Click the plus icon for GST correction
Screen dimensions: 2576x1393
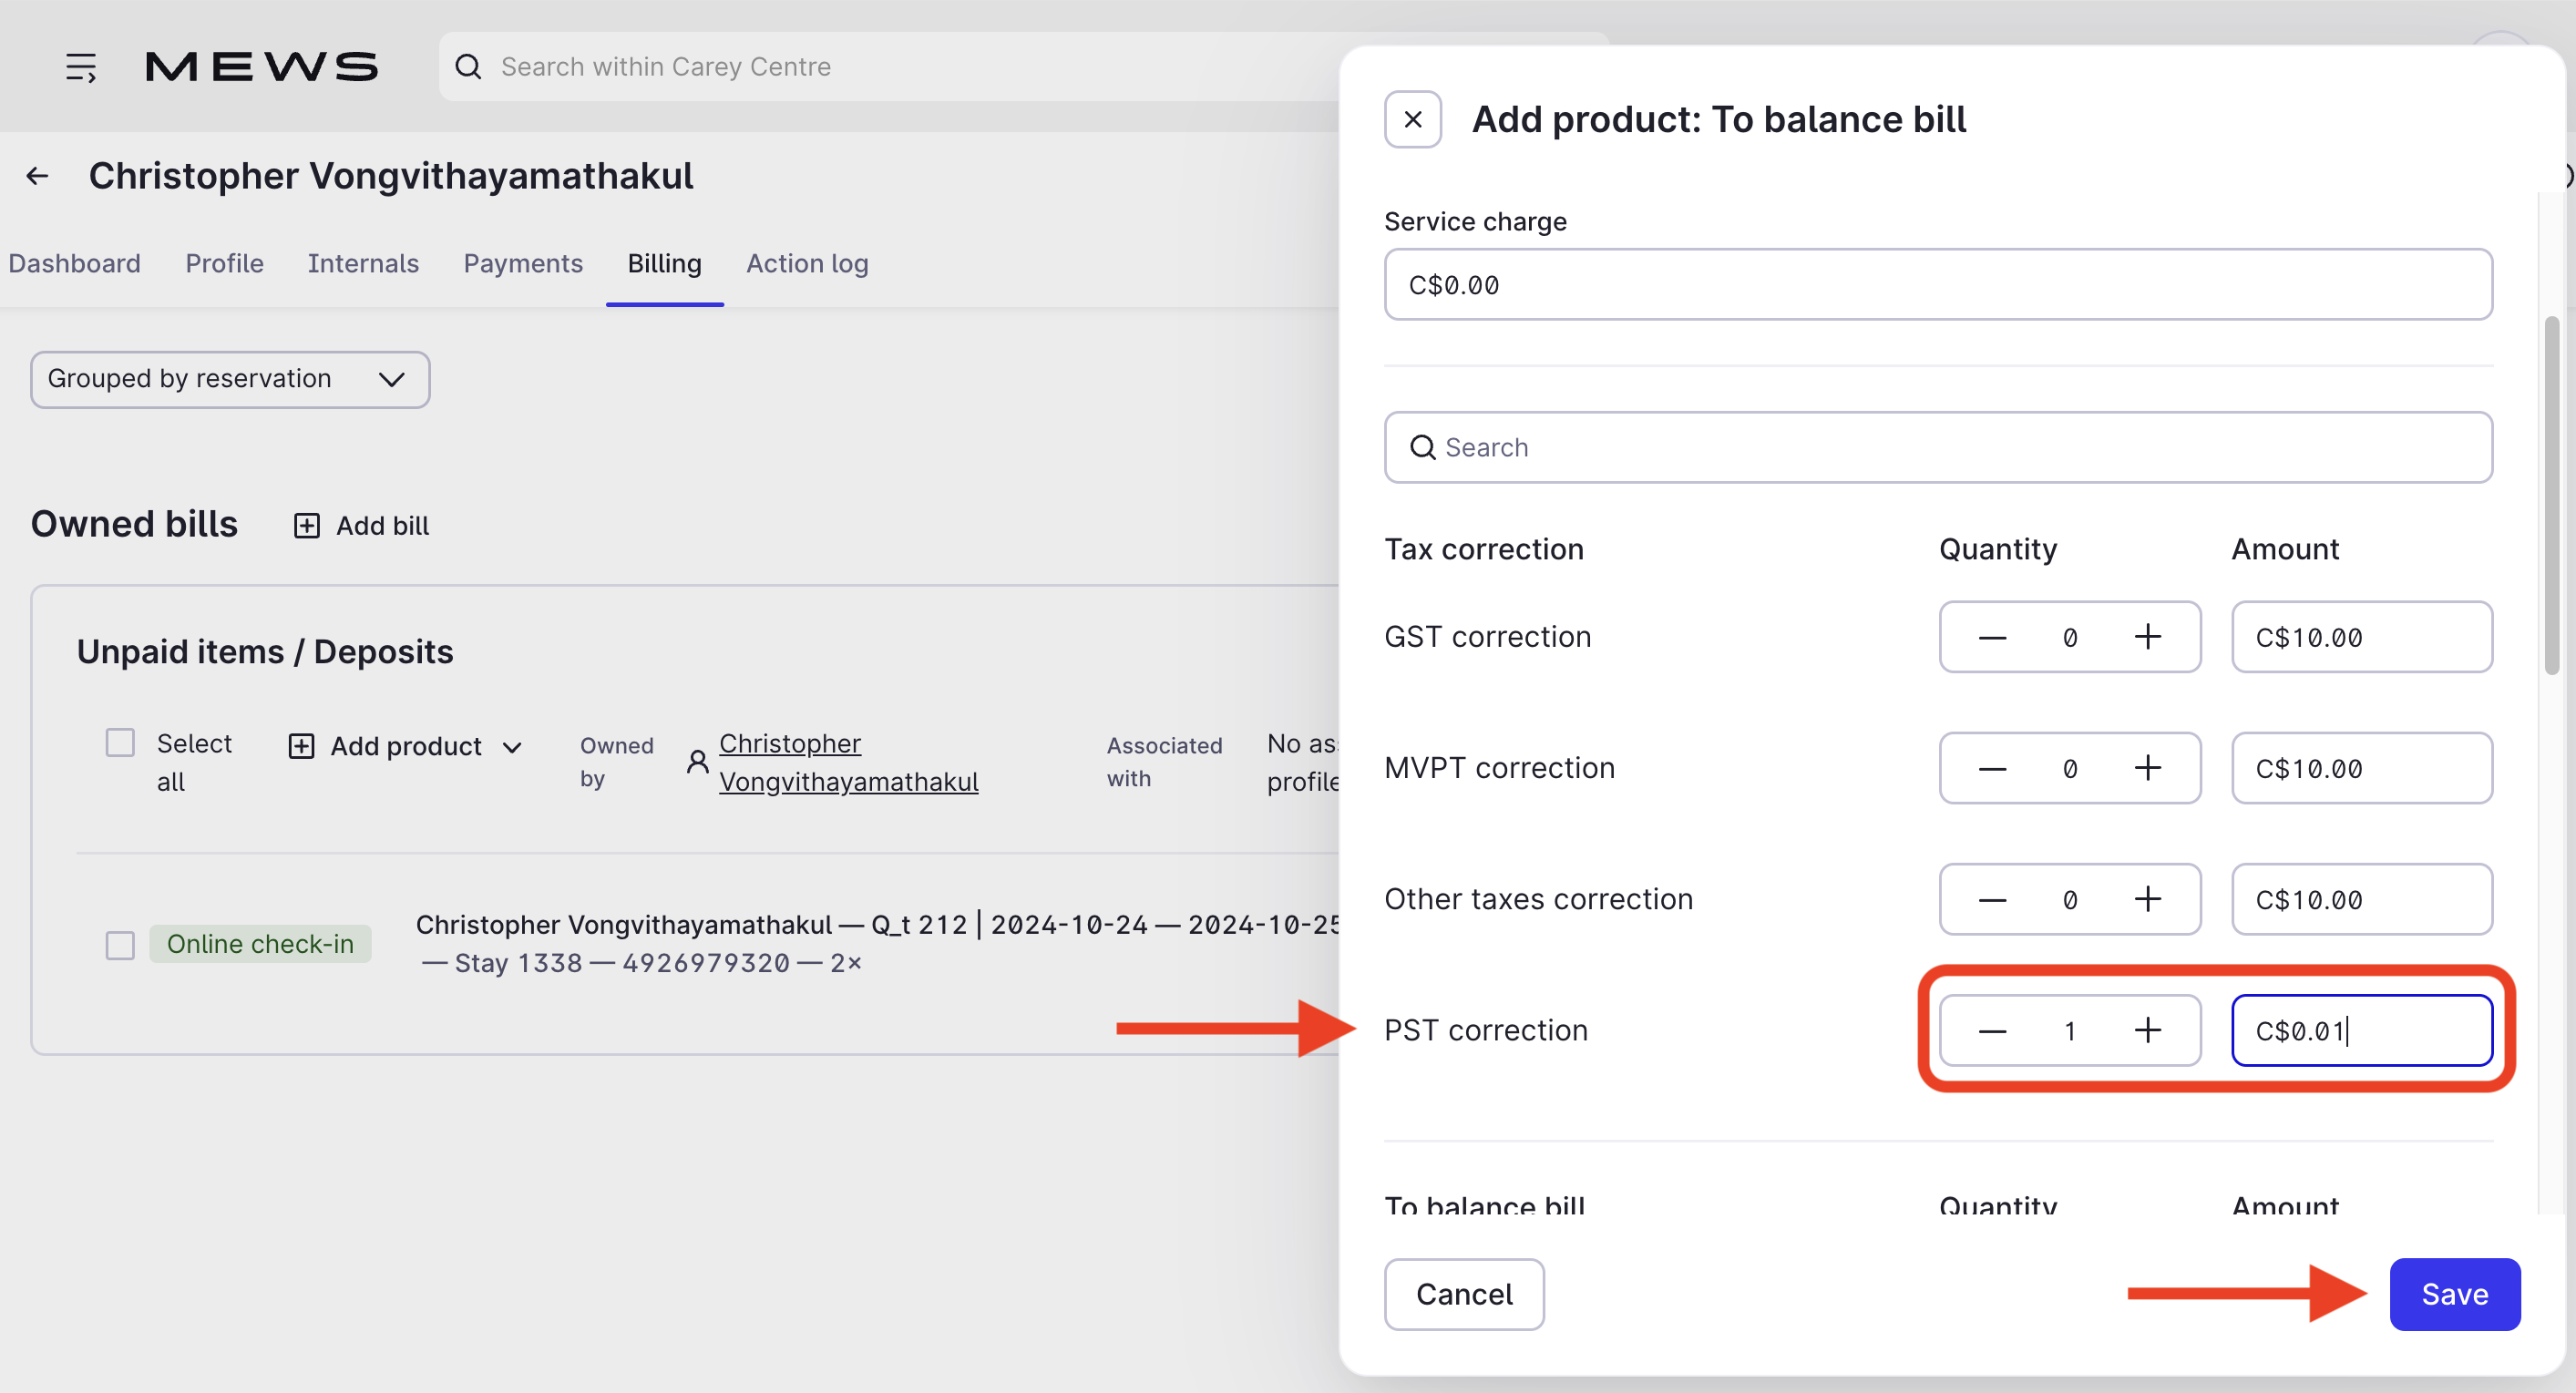(2147, 637)
